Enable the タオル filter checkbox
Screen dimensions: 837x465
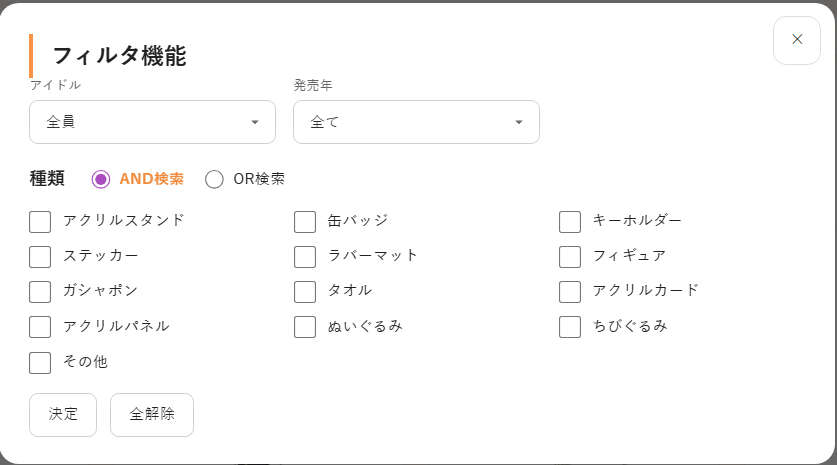(305, 291)
